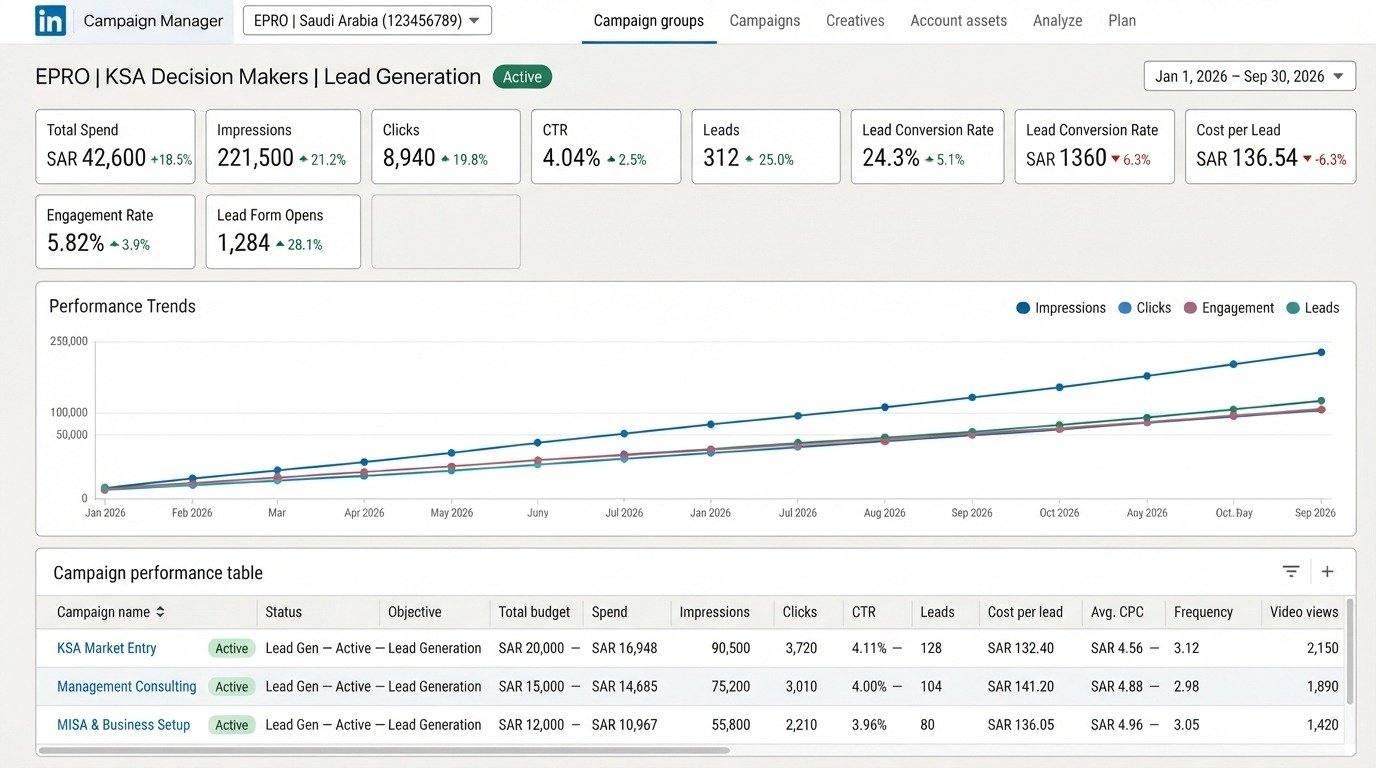The width and height of the screenshot is (1376, 768).
Task: Open the MISA & Business Setup campaign
Action: 123,725
